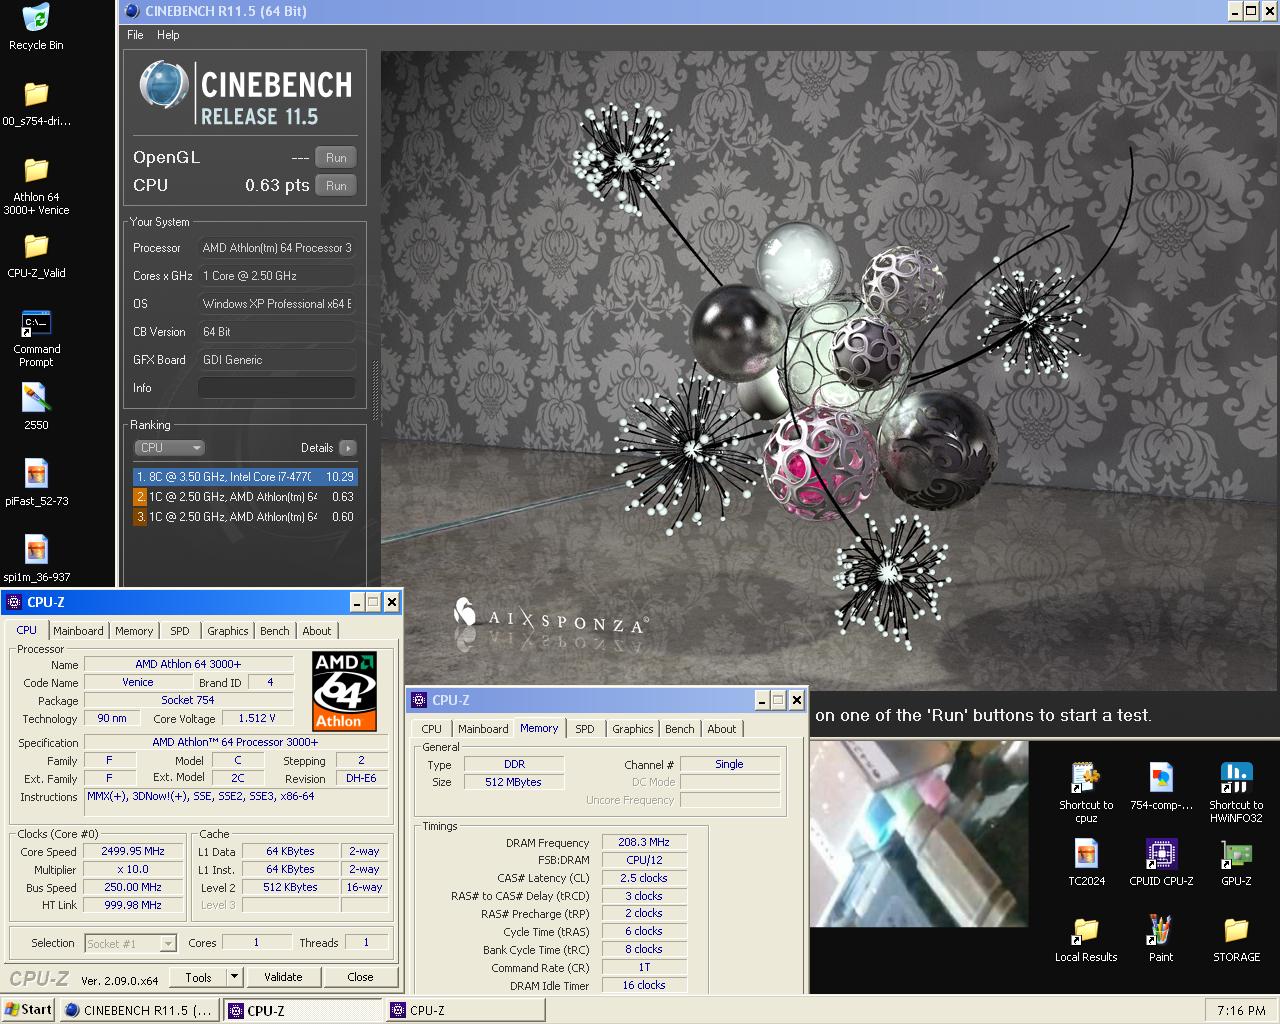Open the 754-comp-... desktop icon
1280x1024 pixels.
(1161, 778)
